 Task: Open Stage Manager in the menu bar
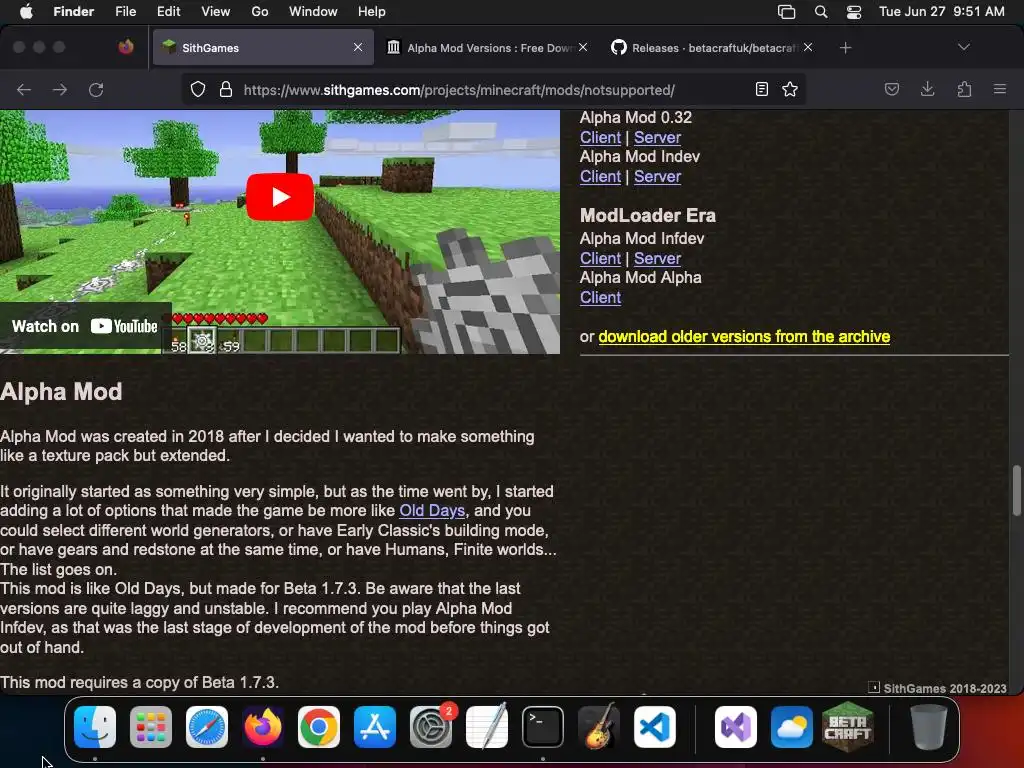pos(786,12)
